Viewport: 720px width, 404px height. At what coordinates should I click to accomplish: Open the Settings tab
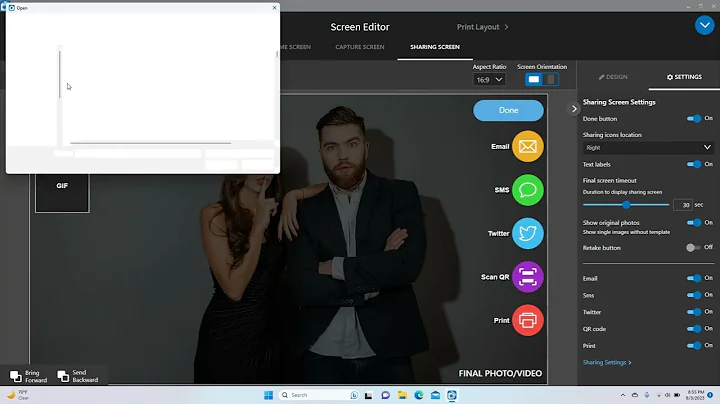click(684, 77)
